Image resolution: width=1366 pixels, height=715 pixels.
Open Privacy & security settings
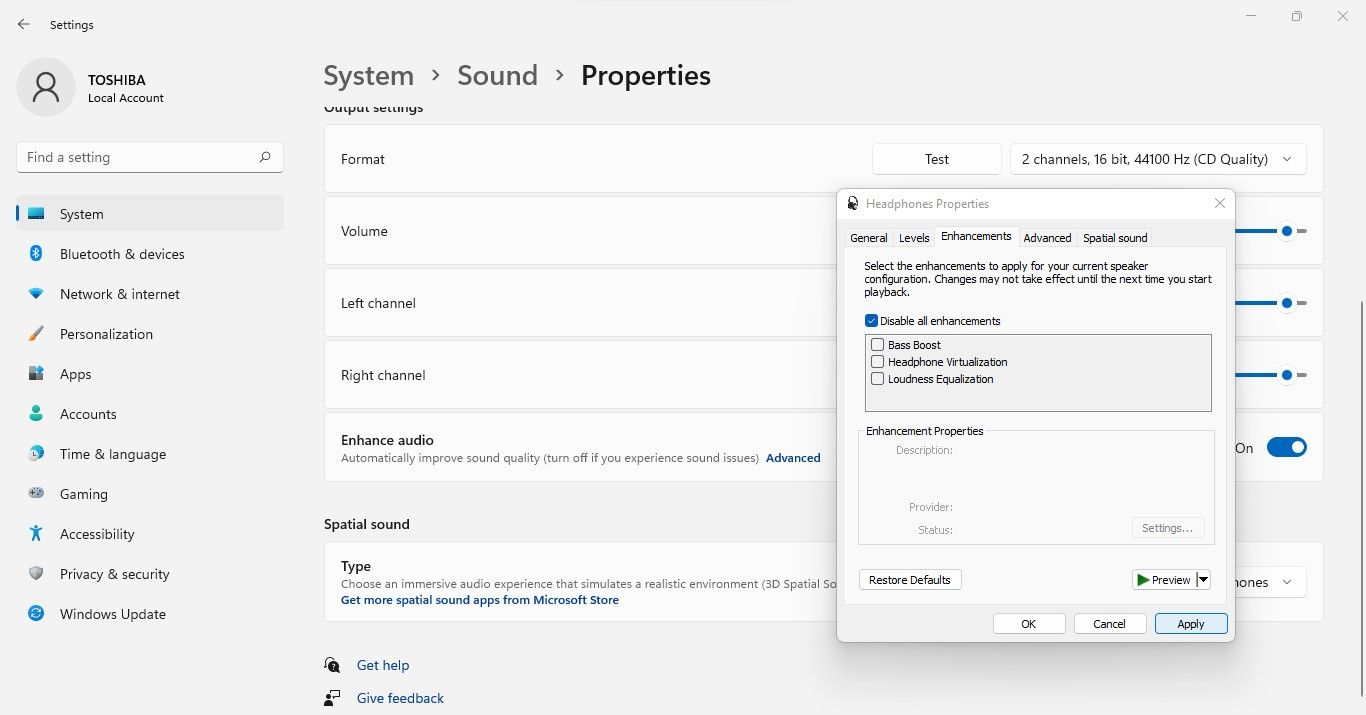pyautogui.click(x=150, y=574)
